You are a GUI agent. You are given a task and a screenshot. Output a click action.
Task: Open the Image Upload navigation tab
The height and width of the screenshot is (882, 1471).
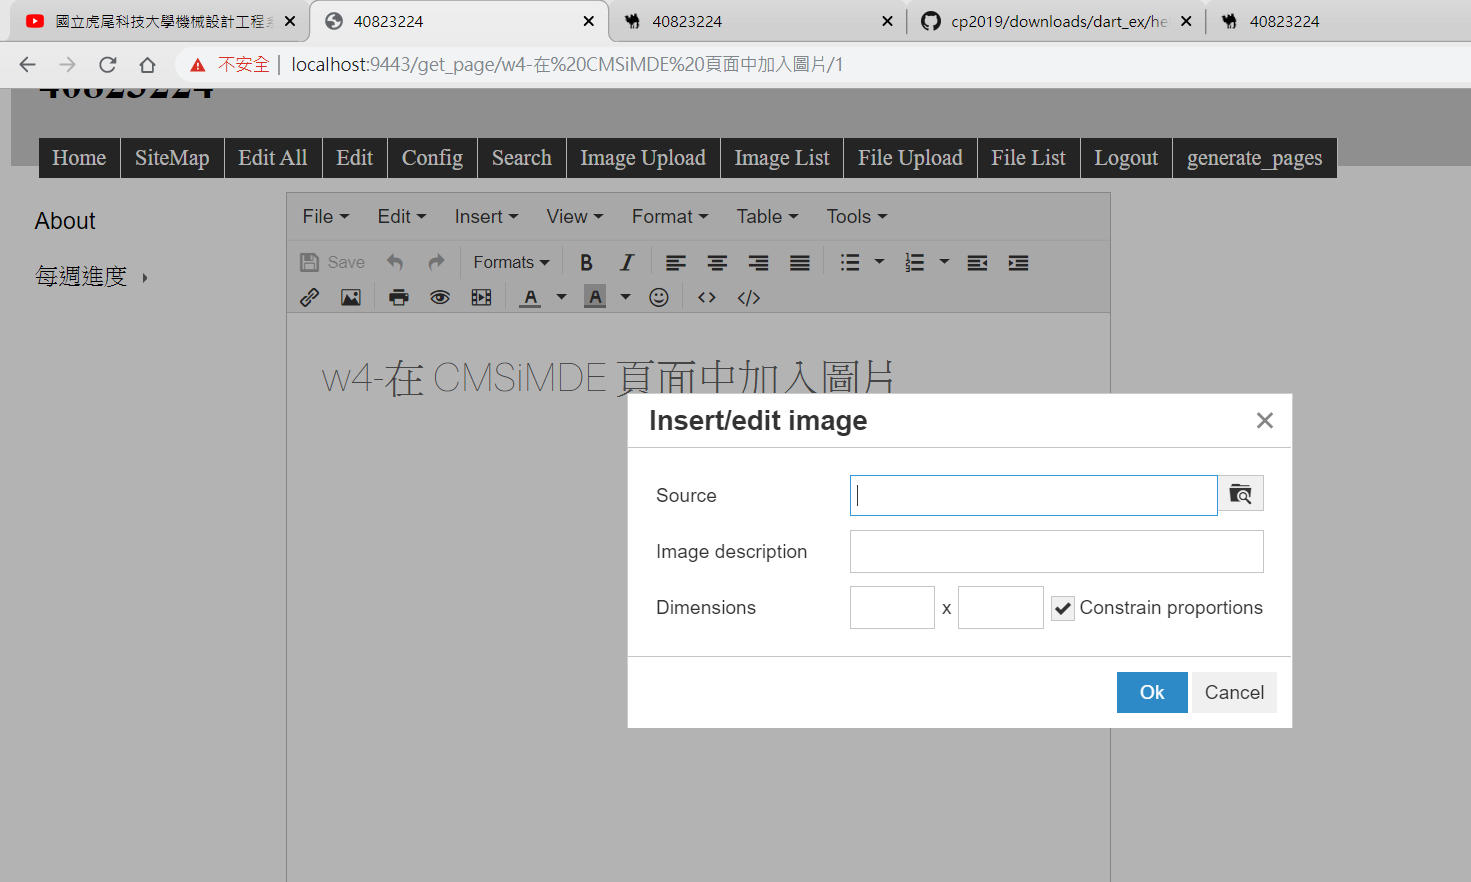[642, 158]
